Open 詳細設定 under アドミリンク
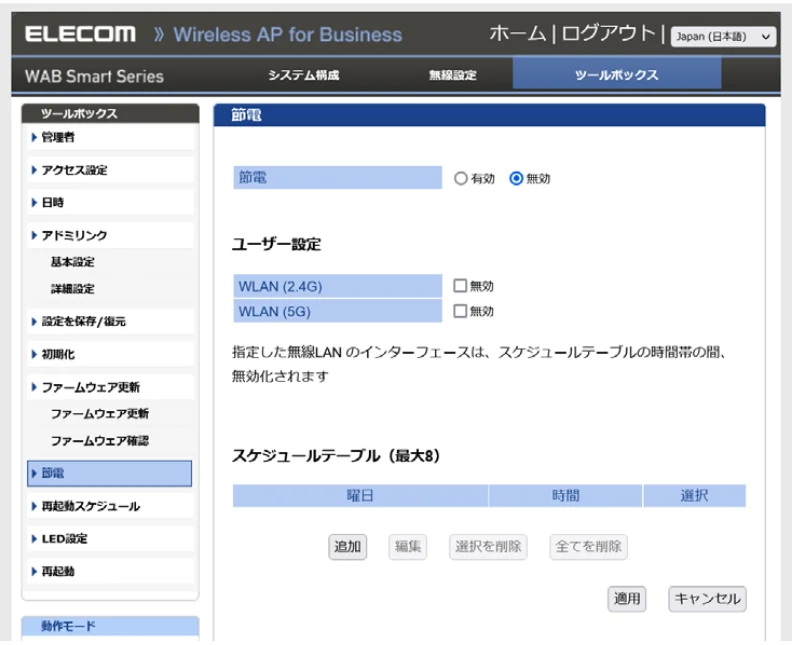 point(73,289)
